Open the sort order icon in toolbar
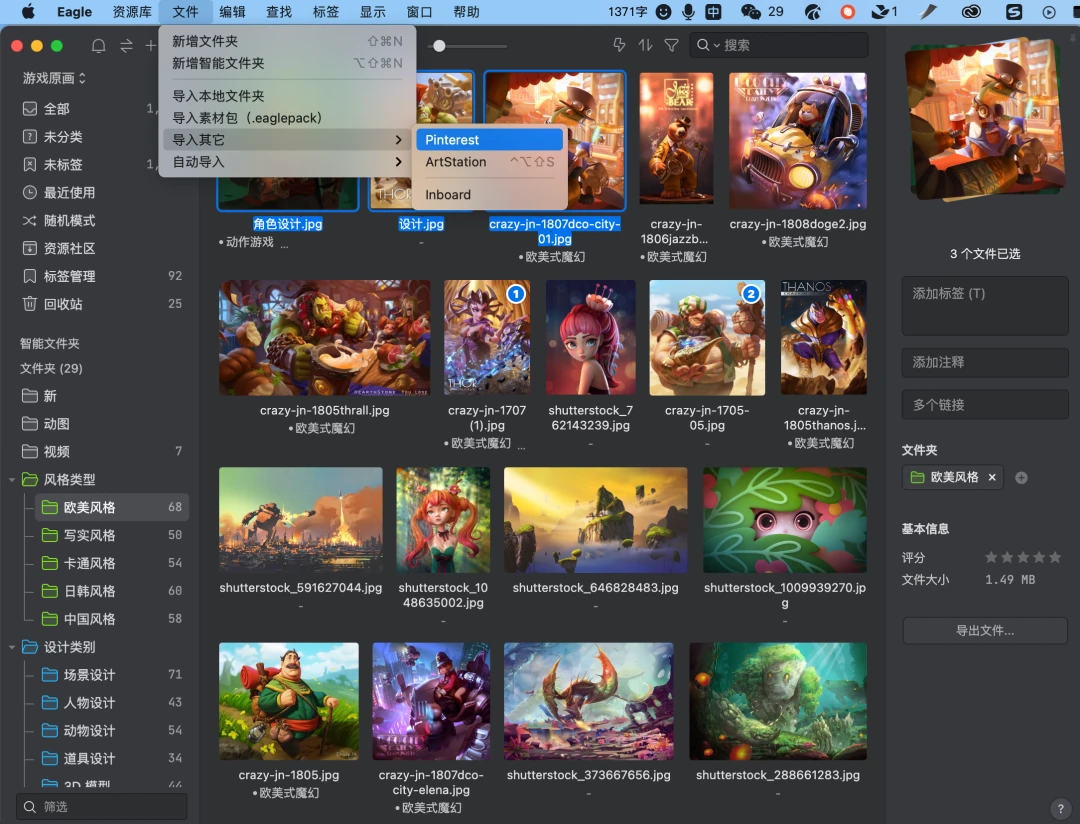The image size is (1080, 824). click(645, 45)
